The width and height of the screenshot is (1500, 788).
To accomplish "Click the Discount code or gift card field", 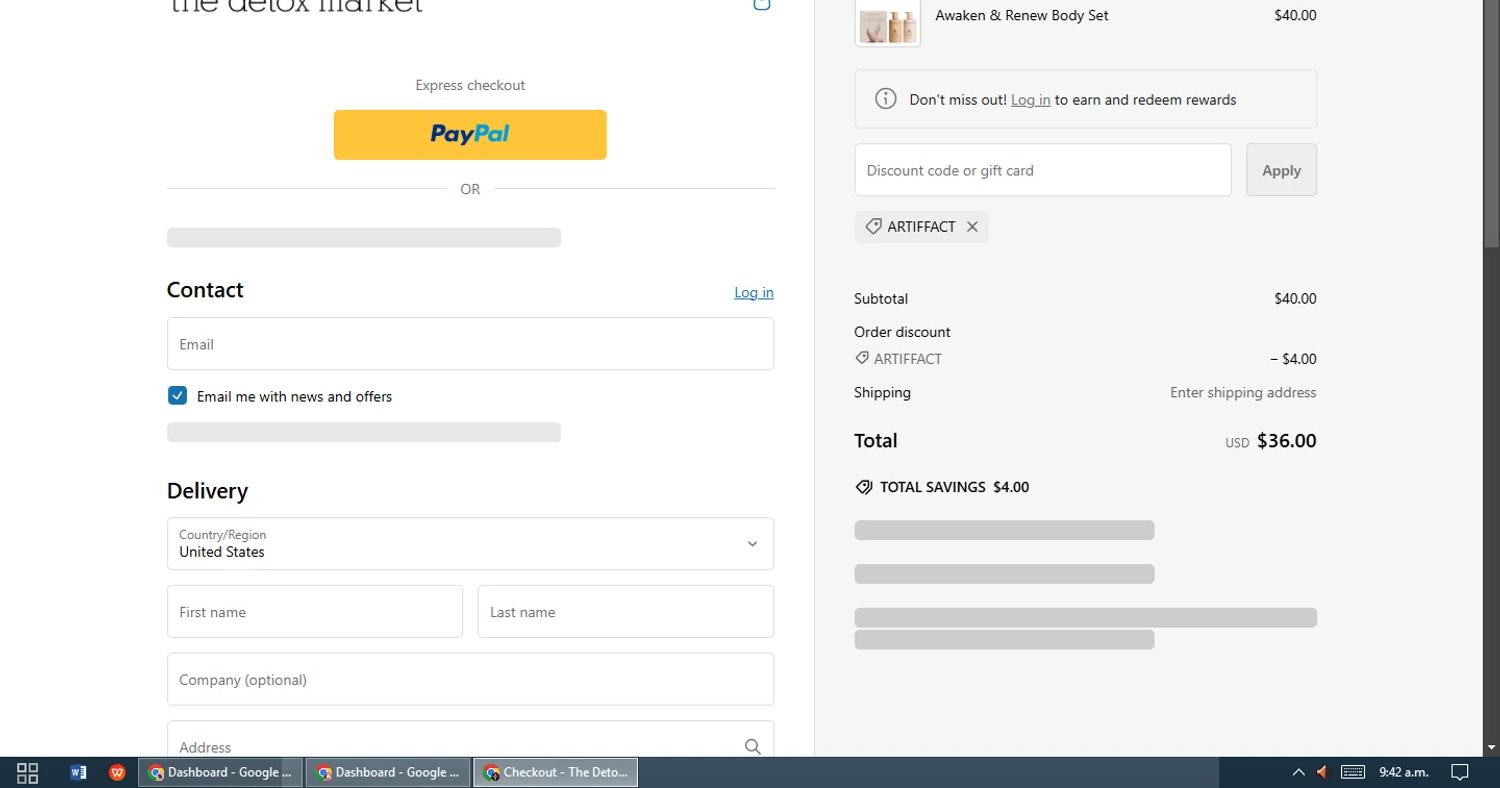I will (1043, 170).
